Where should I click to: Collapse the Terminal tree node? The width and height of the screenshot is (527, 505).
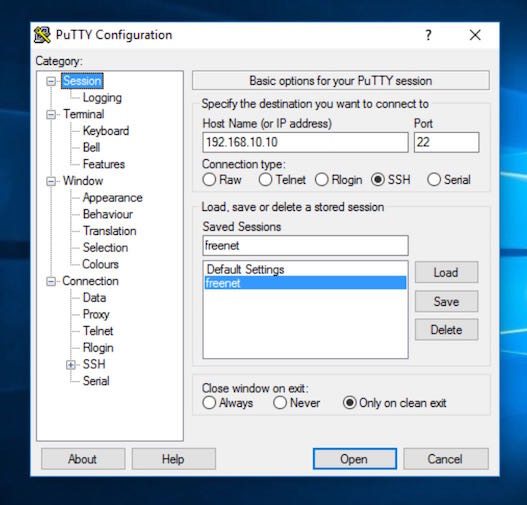coord(51,115)
